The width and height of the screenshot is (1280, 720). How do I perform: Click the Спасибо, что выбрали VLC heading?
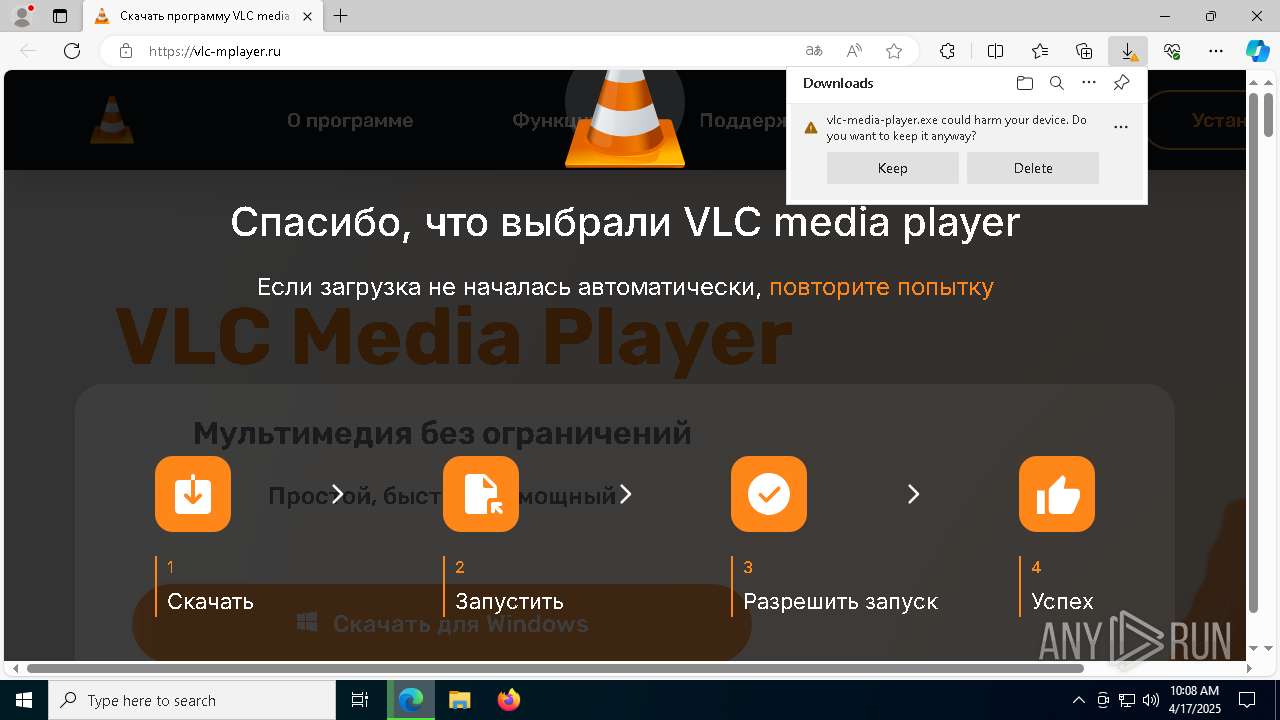click(x=625, y=222)
